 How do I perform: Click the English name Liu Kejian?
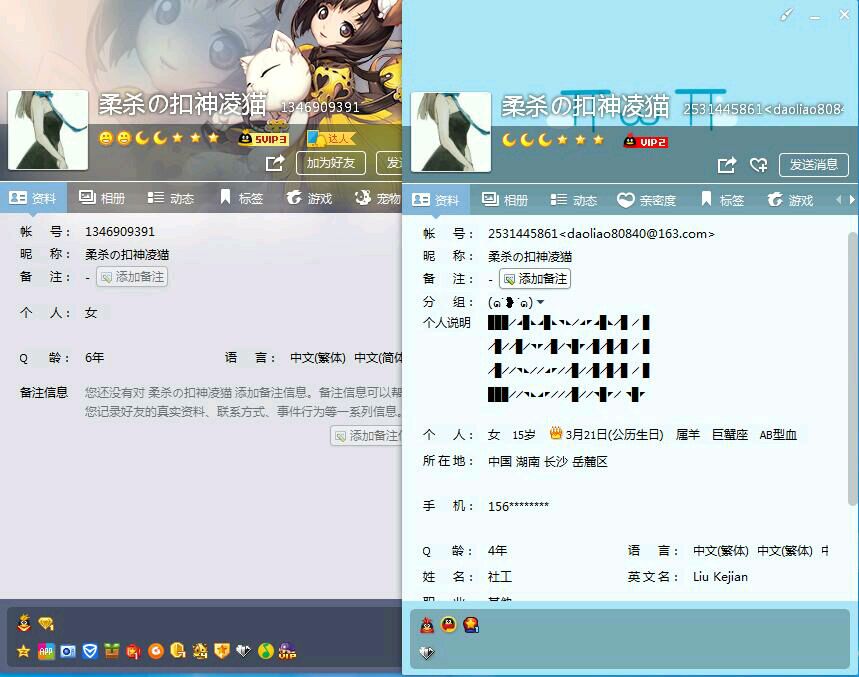(720, 577)
